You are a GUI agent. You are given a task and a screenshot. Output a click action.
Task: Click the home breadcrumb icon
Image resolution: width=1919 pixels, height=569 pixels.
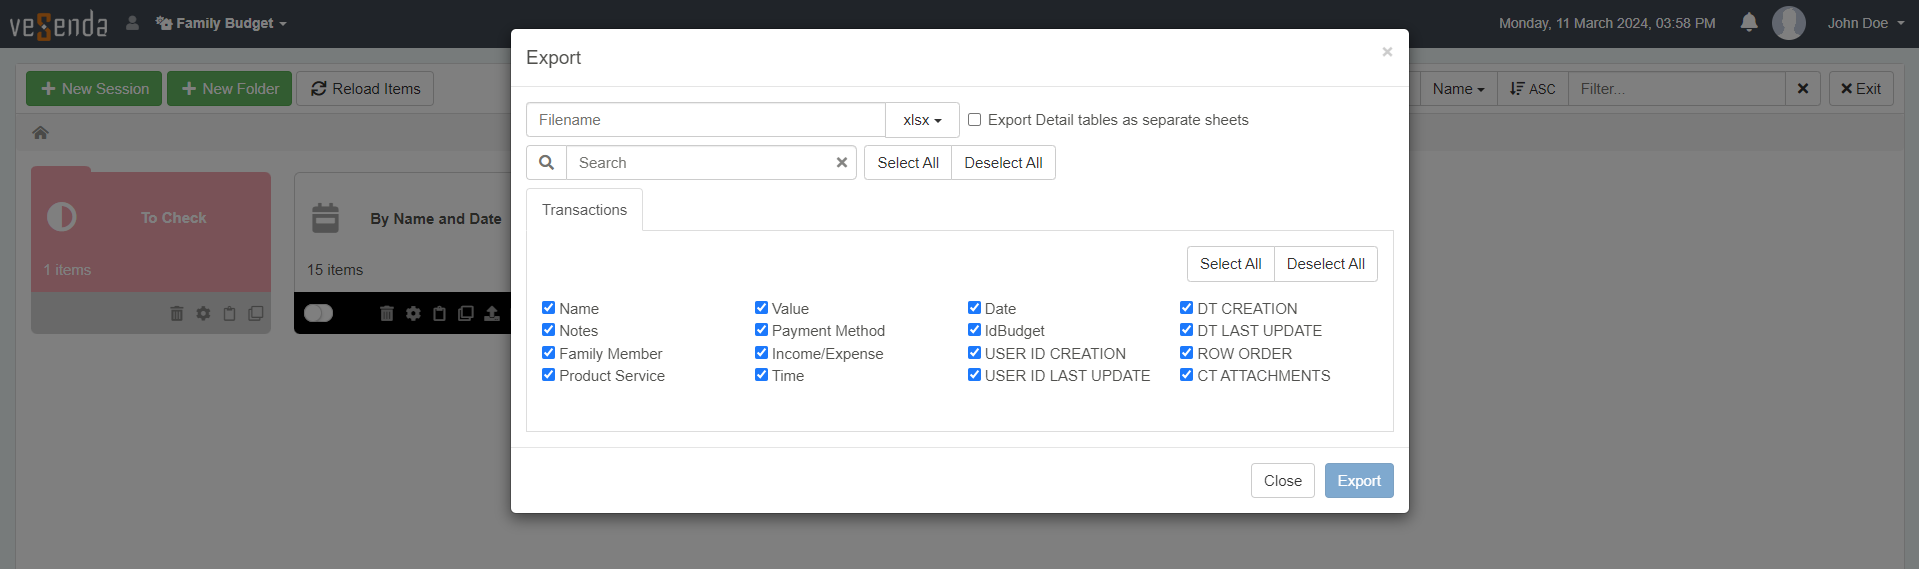click(40, 133)
